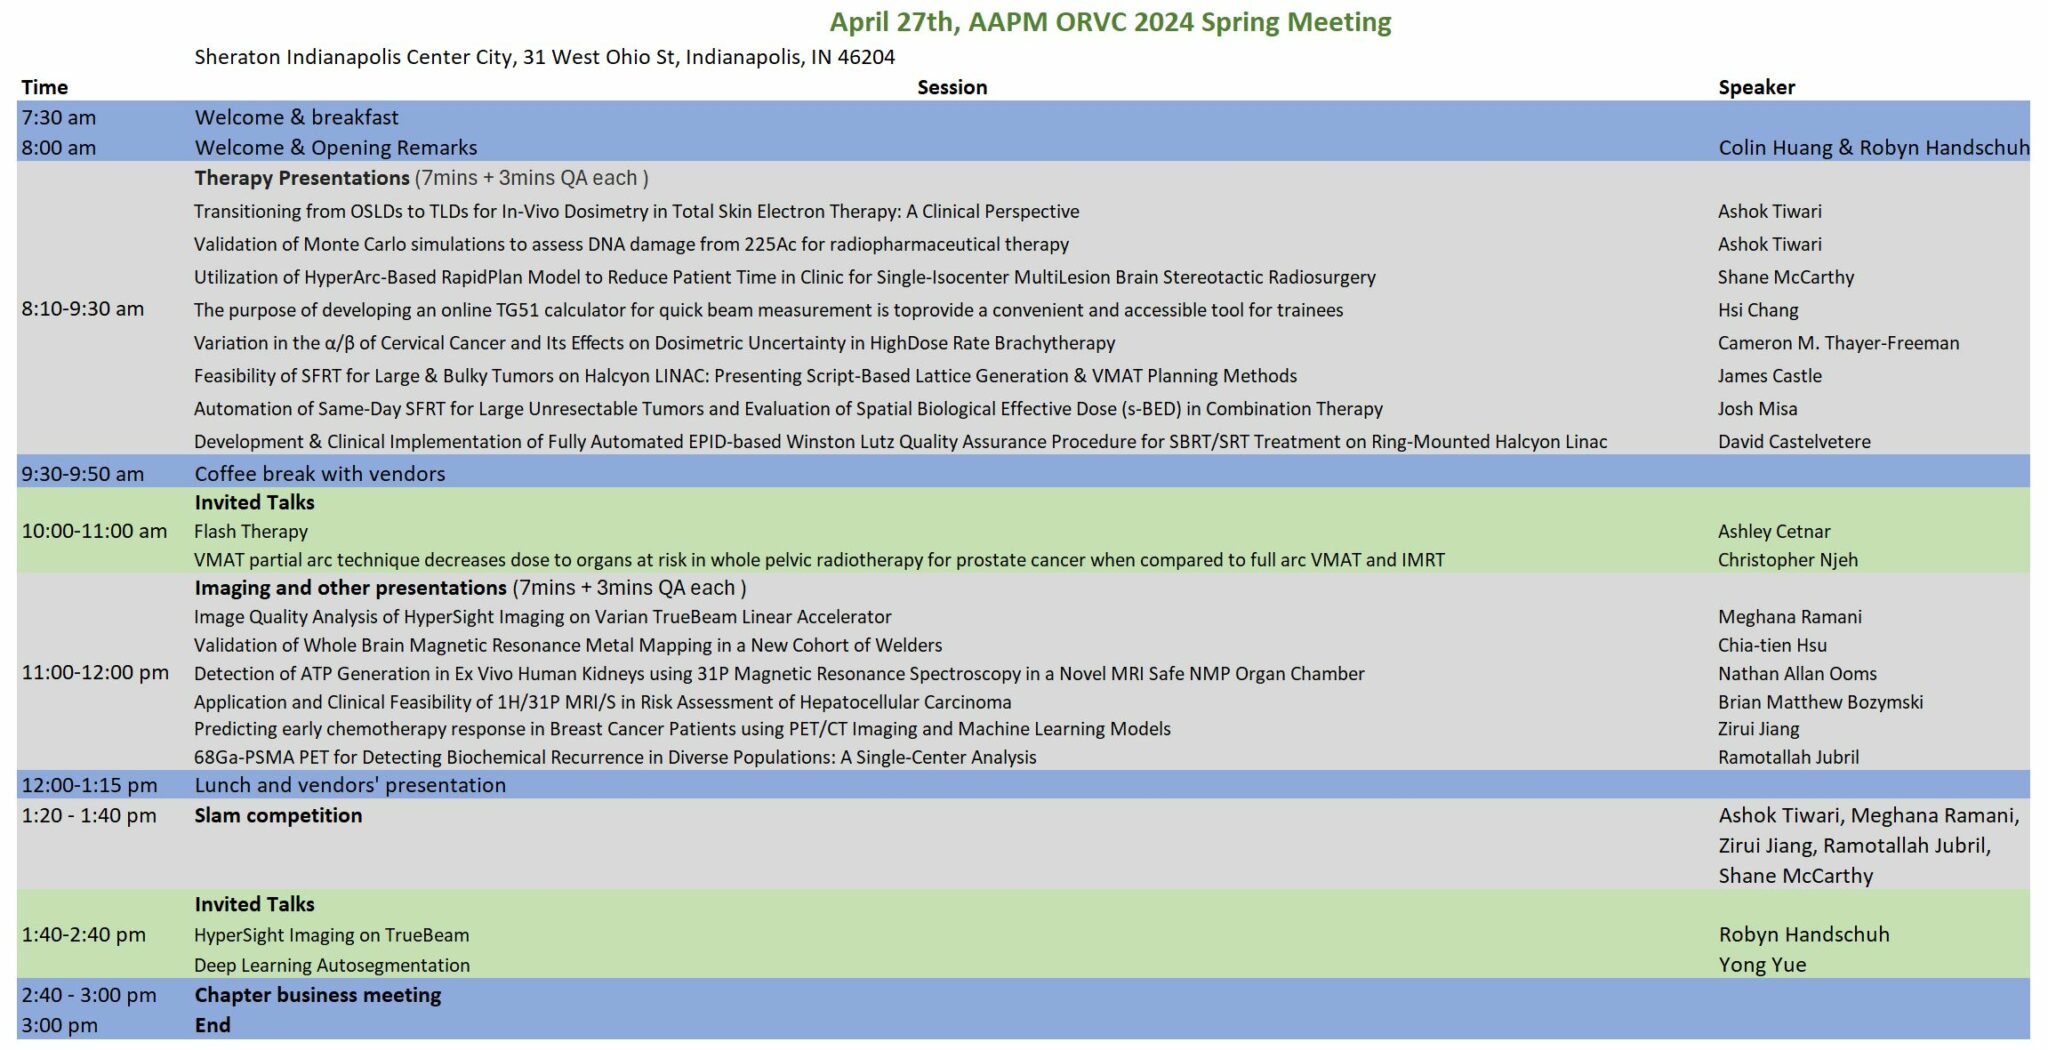The width and height of the screenshot is (2048, 1050).
Task: Click speaker name 'Hsi Chang'
Action: coord(1758,310)
